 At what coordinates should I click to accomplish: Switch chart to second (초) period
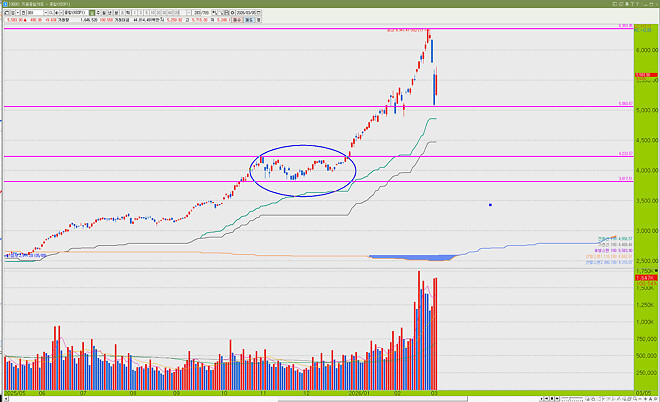122,13
